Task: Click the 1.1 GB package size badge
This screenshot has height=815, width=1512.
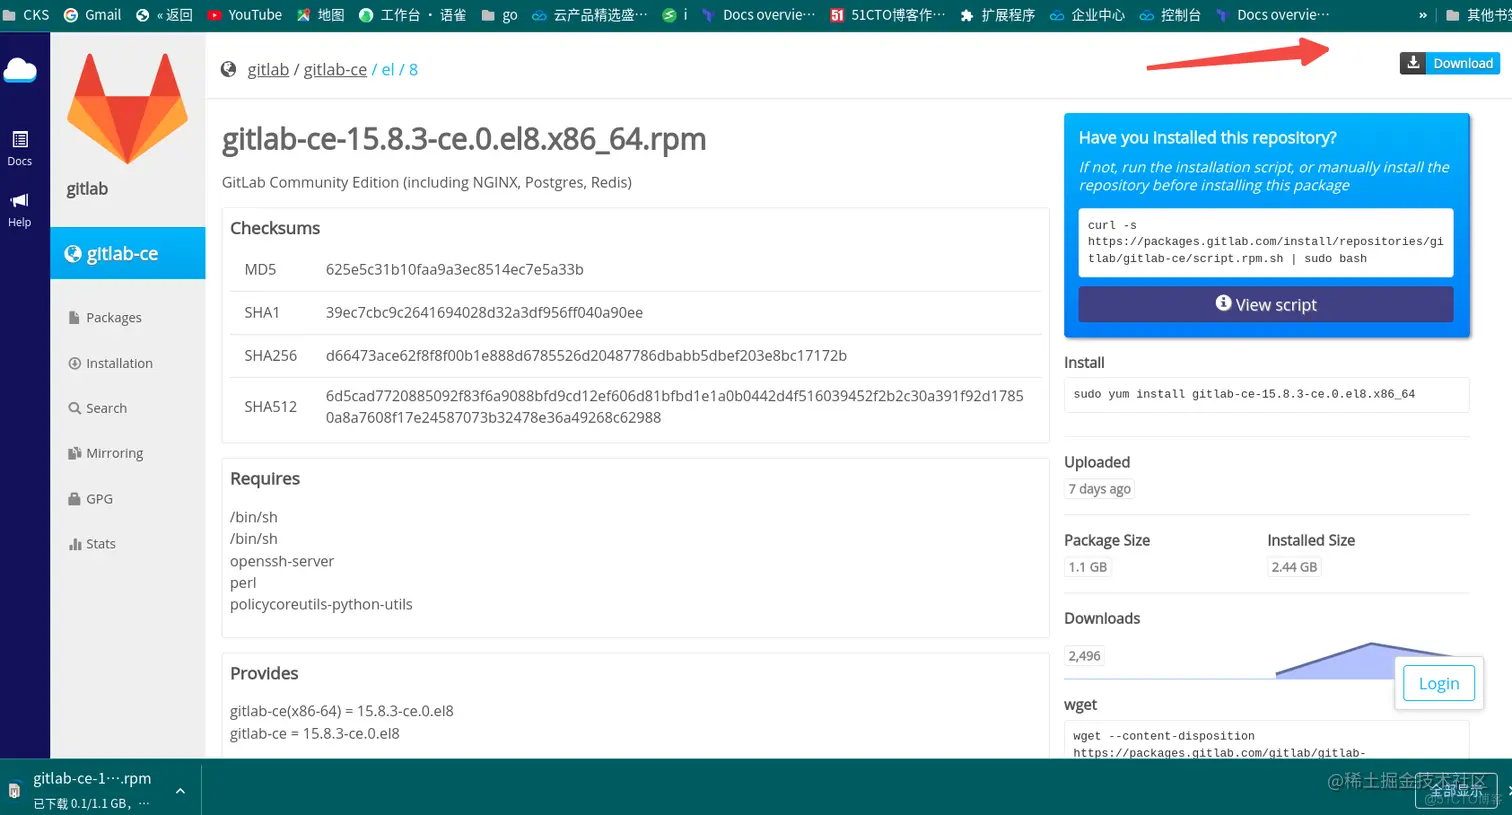Action: pyautogui.click(x=1087, y=567)
